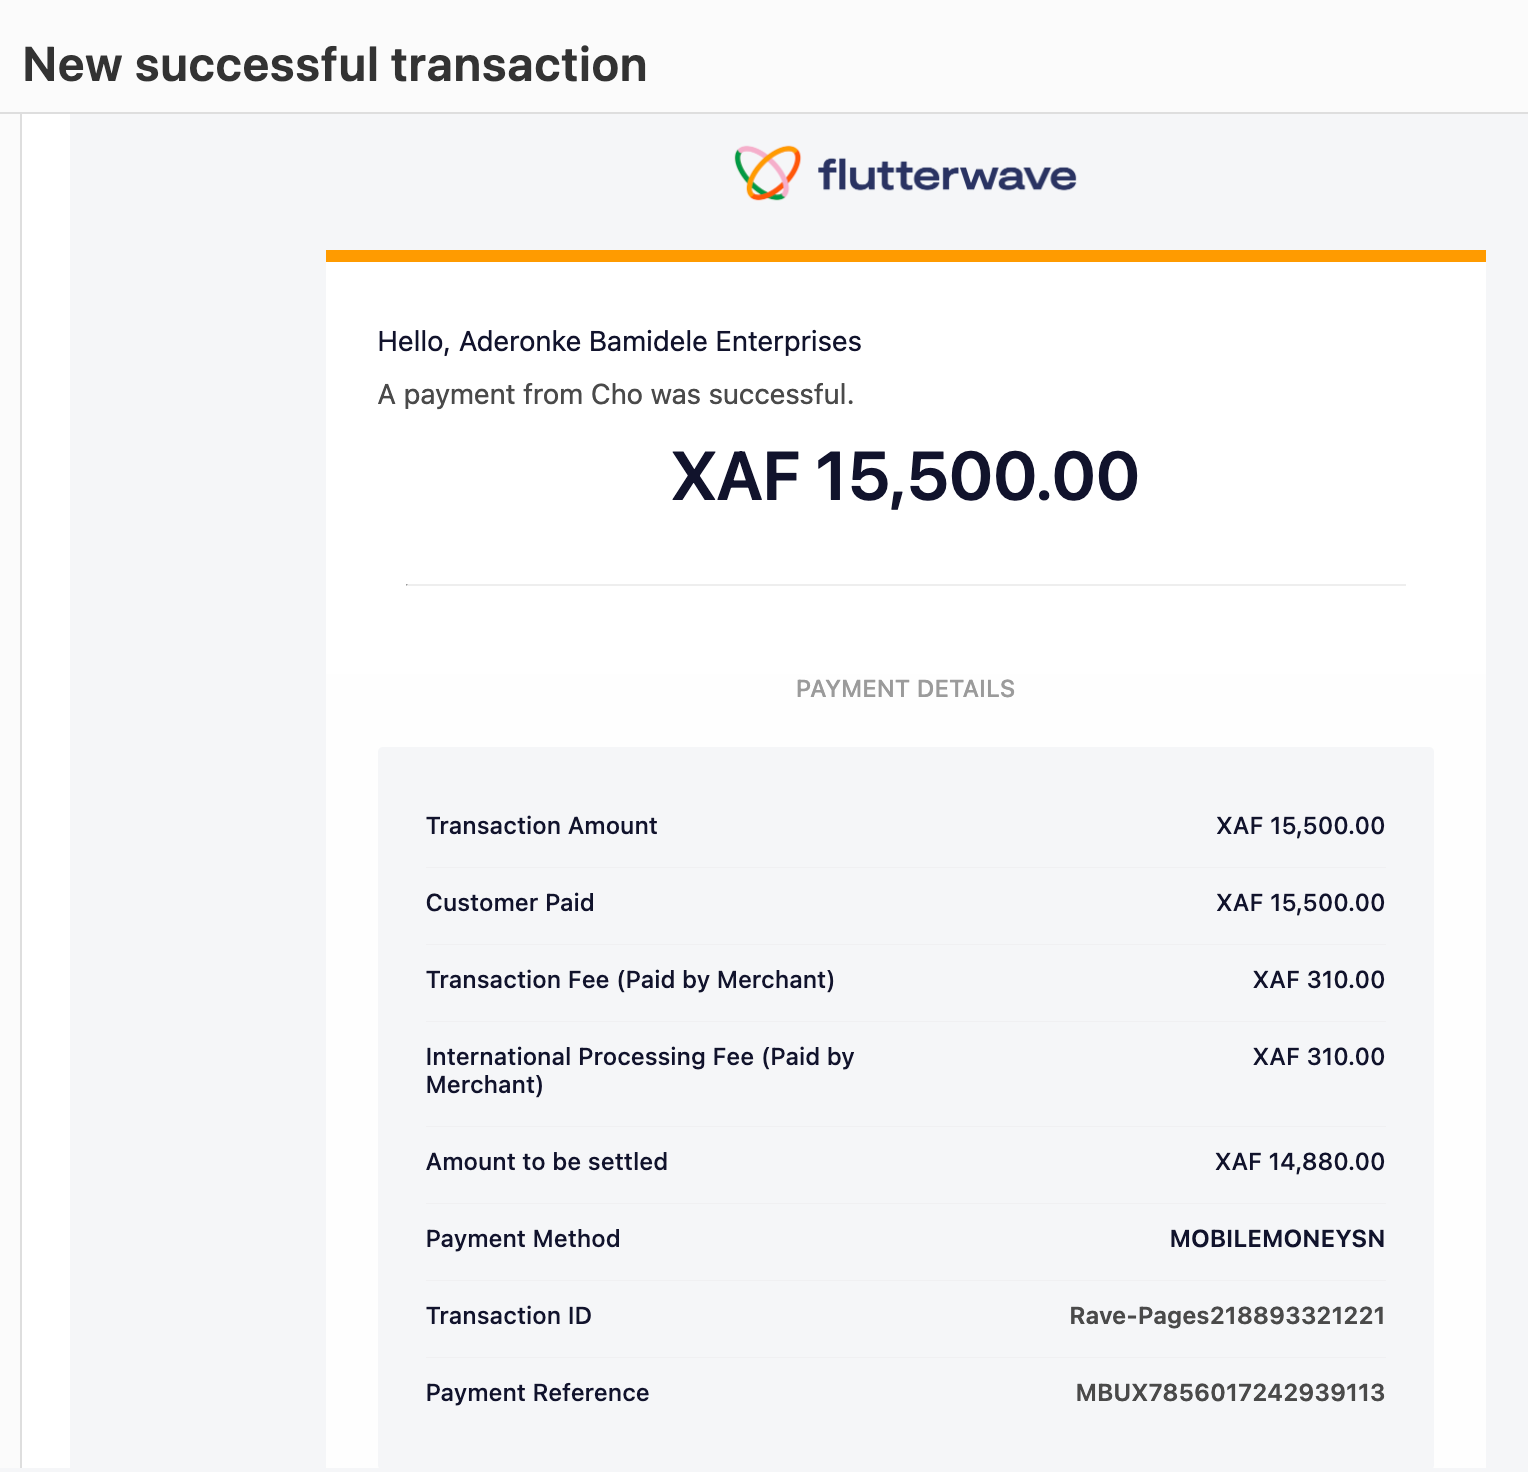The width and height of the screenshot is (1528, 1472).
Task: Click the Customer Paid label
Action: (x=510, y=903)
